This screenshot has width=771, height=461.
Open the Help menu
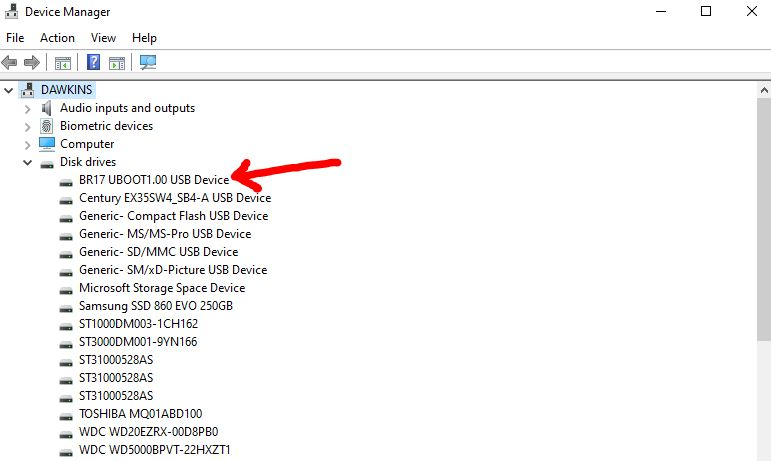(x=144, y=38)
